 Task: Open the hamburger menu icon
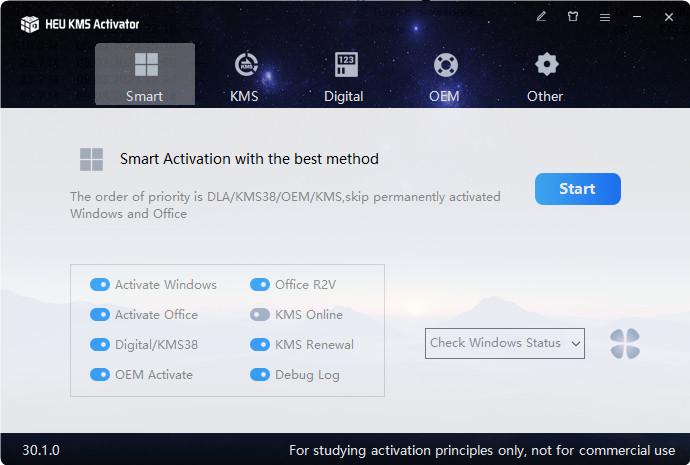pos(605,17)
